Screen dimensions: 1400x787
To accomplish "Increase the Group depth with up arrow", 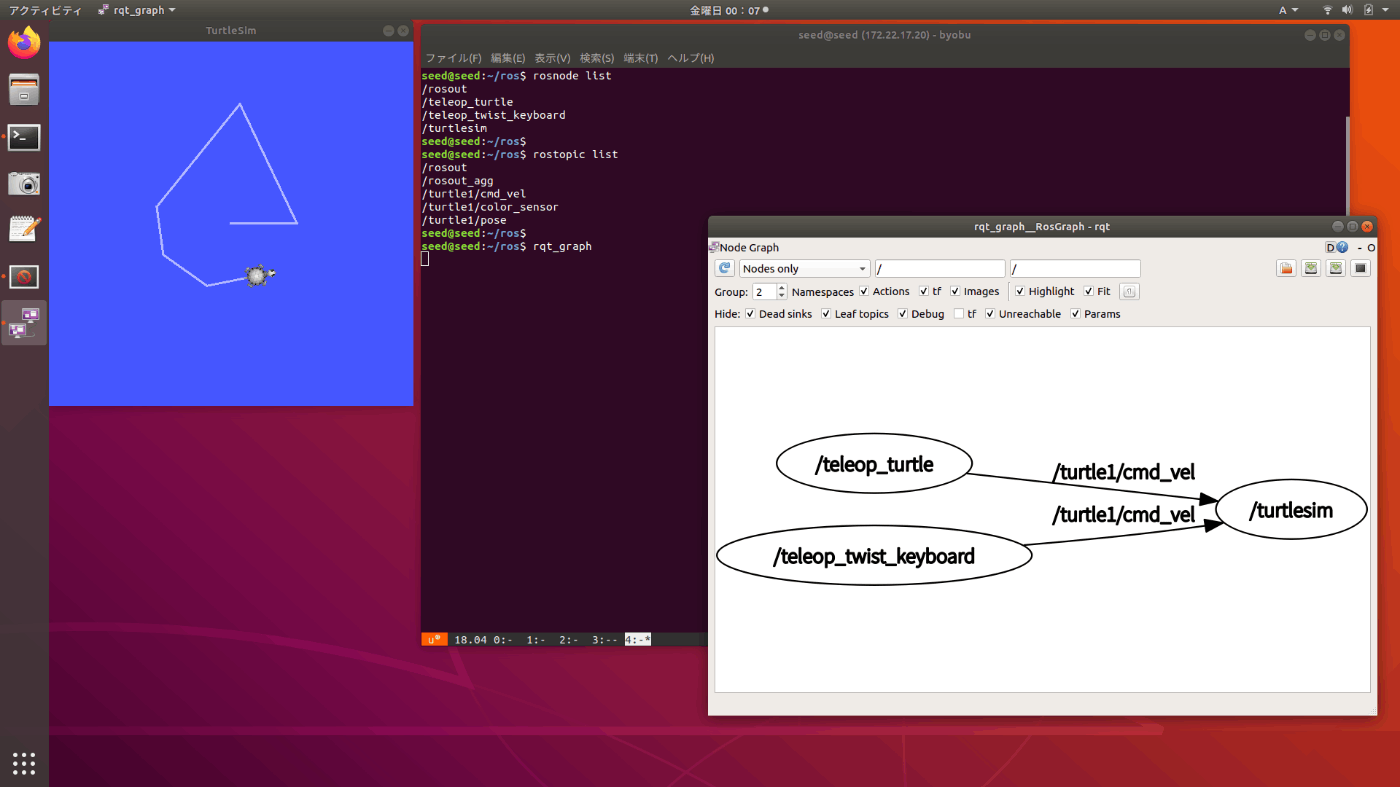I will 782,288.
